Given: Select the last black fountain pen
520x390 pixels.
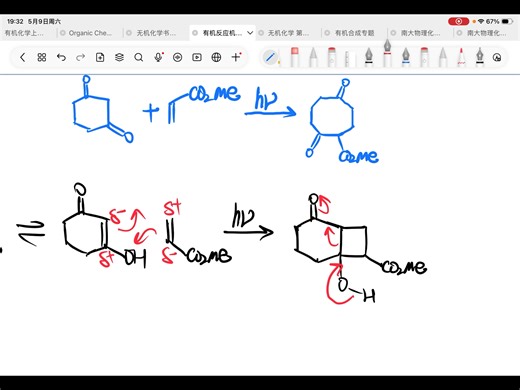Looking at the screenshot, I should click(x=480, y=57).
